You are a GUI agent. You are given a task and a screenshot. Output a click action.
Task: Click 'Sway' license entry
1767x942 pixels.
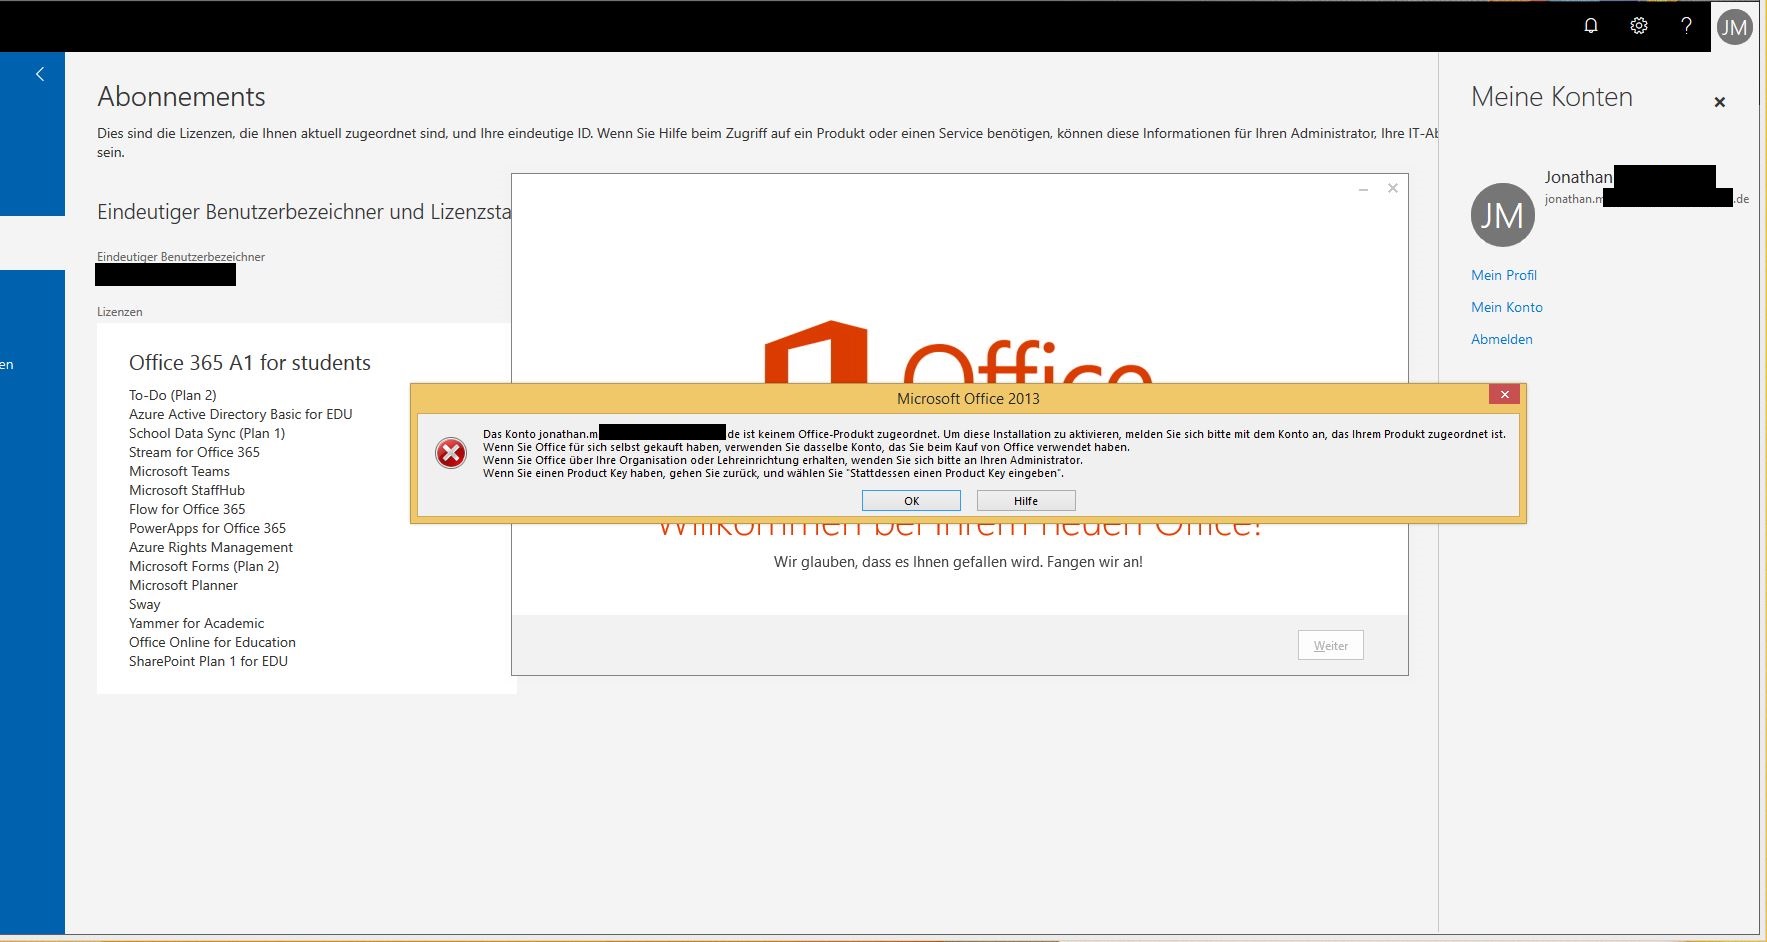[144, 604]
